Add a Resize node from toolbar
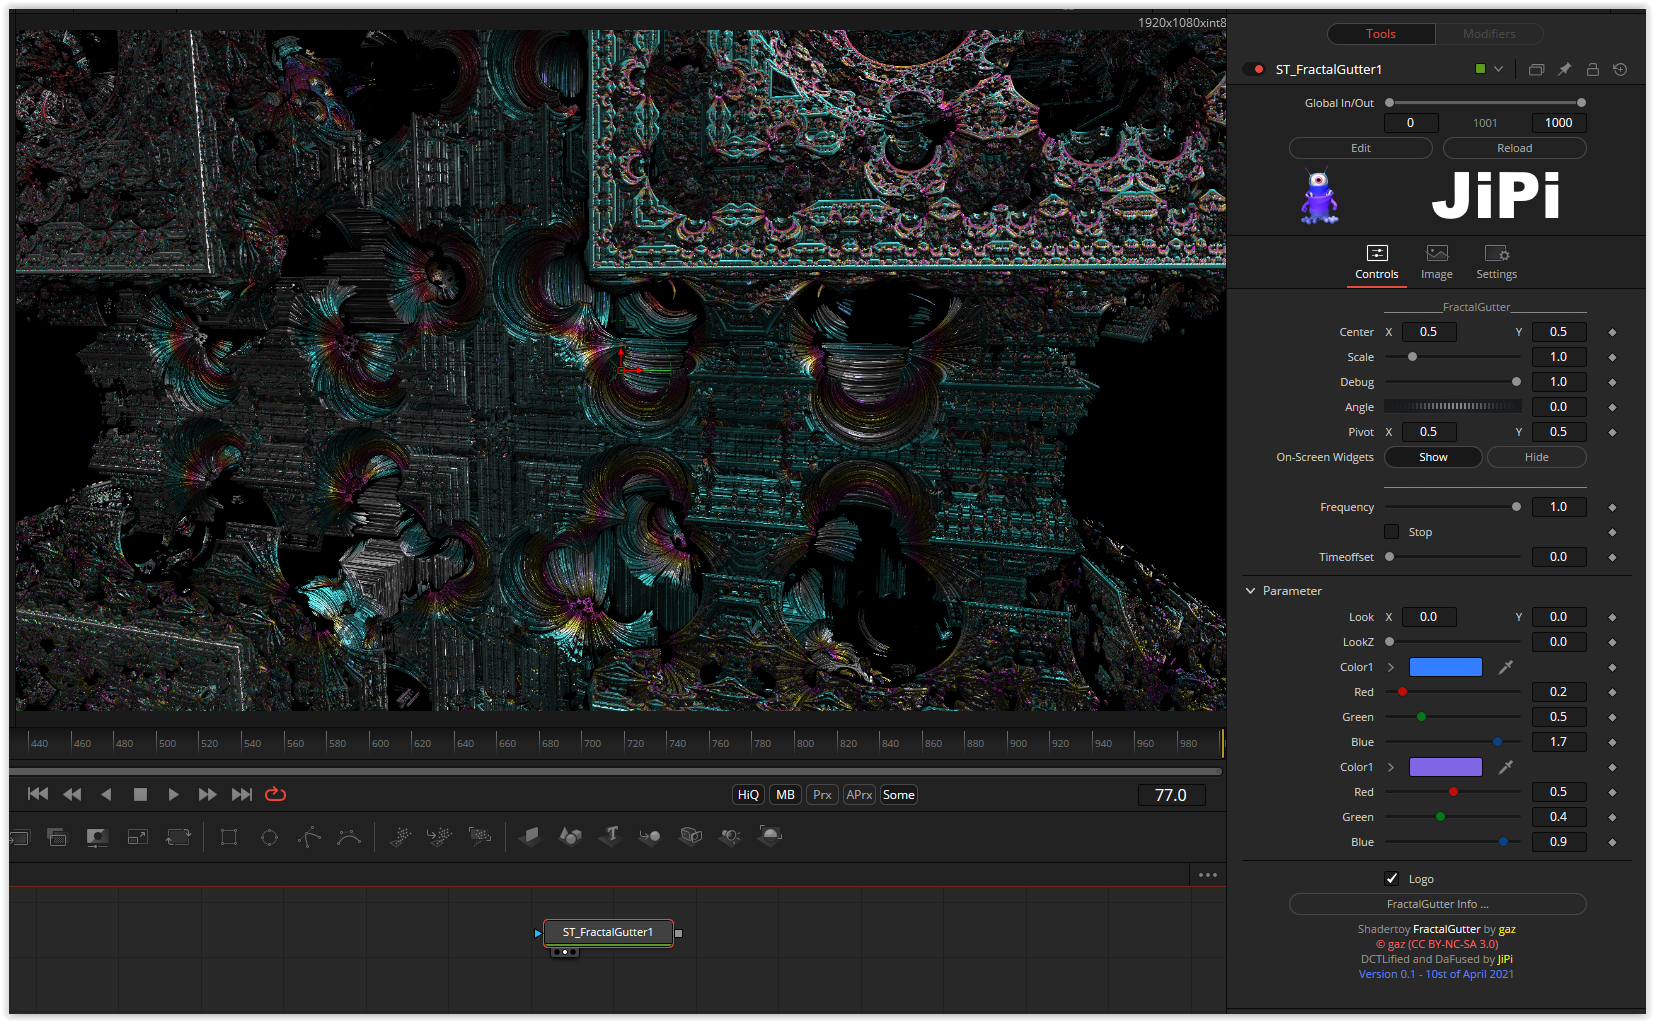 pos(138,837)
